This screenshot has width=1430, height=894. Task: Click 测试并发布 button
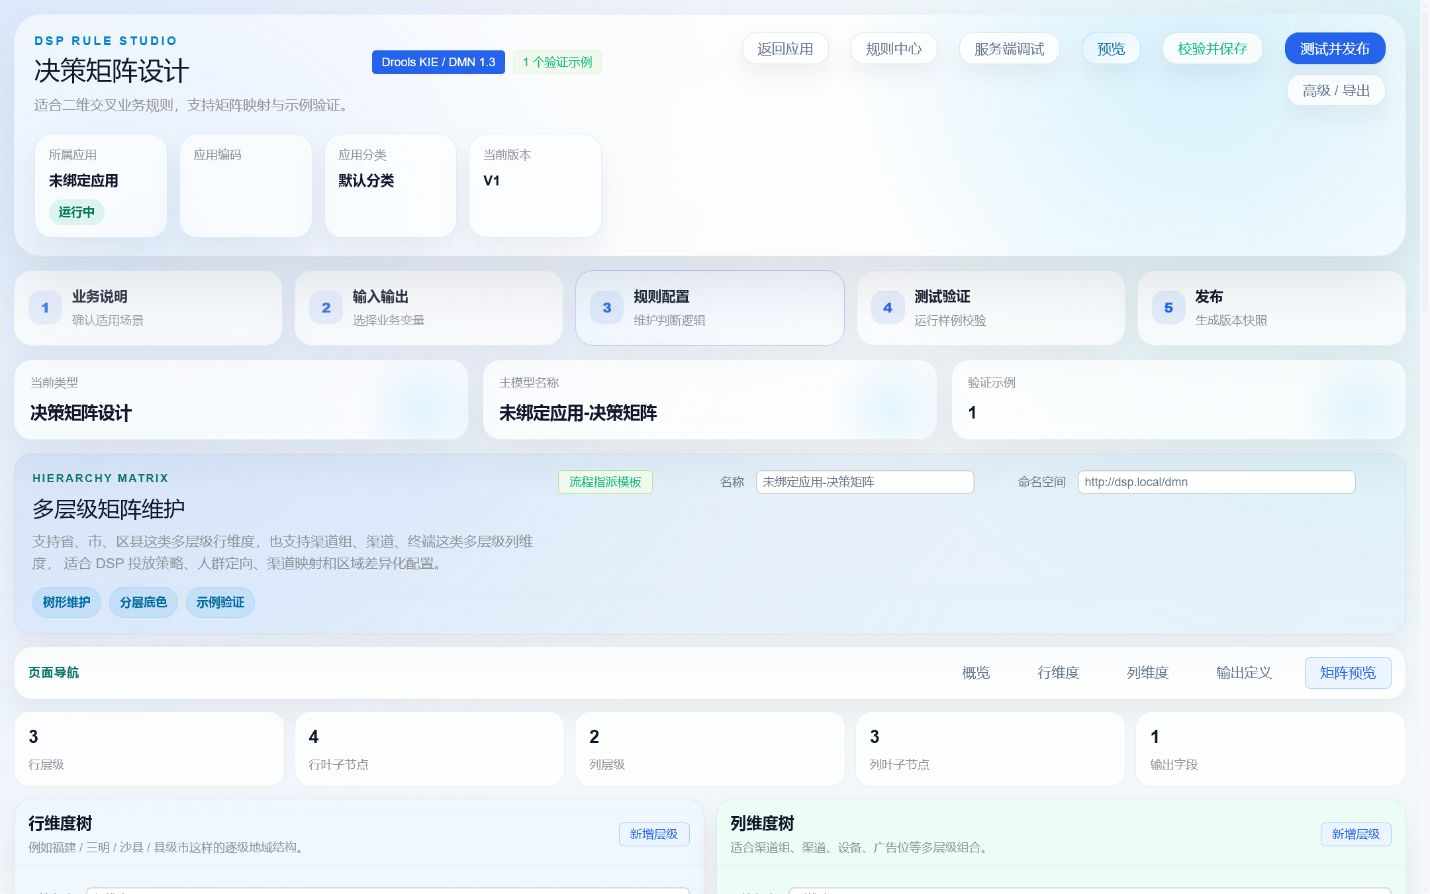(1335, 48)
